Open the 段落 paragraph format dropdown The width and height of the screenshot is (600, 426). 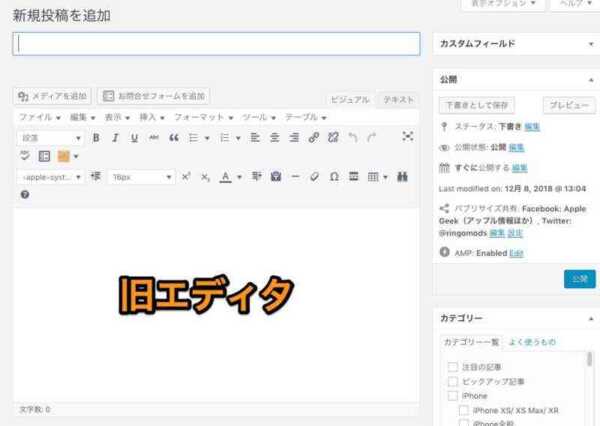50,137
